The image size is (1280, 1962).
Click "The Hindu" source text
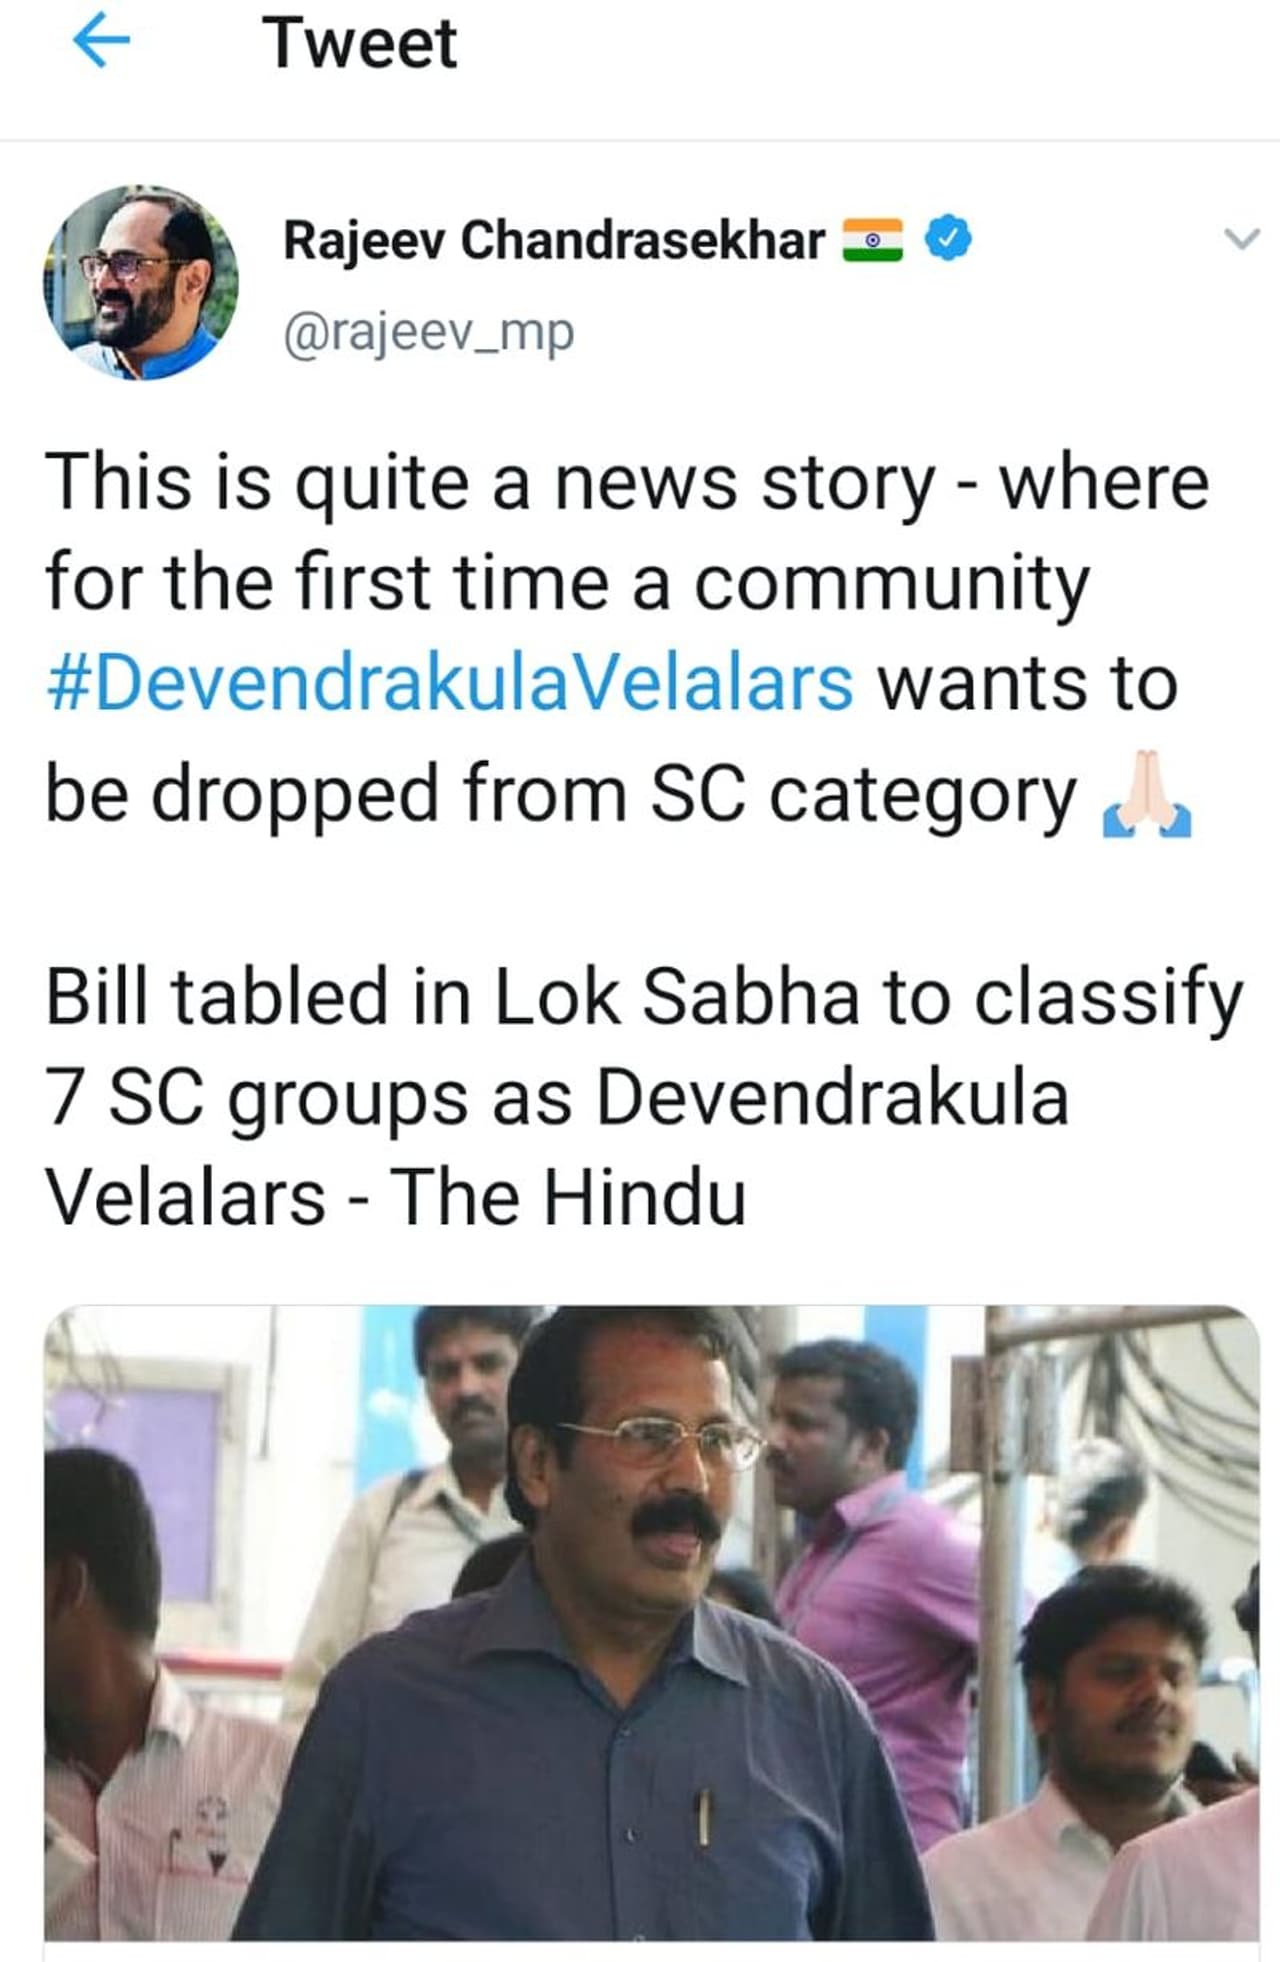pos(568,1197)
